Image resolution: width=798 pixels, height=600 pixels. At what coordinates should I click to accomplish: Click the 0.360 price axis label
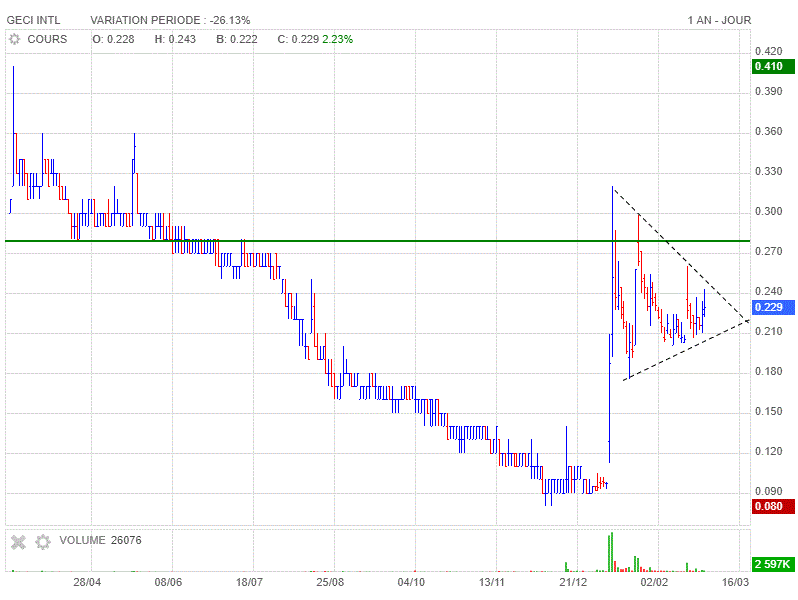point(768,131)
